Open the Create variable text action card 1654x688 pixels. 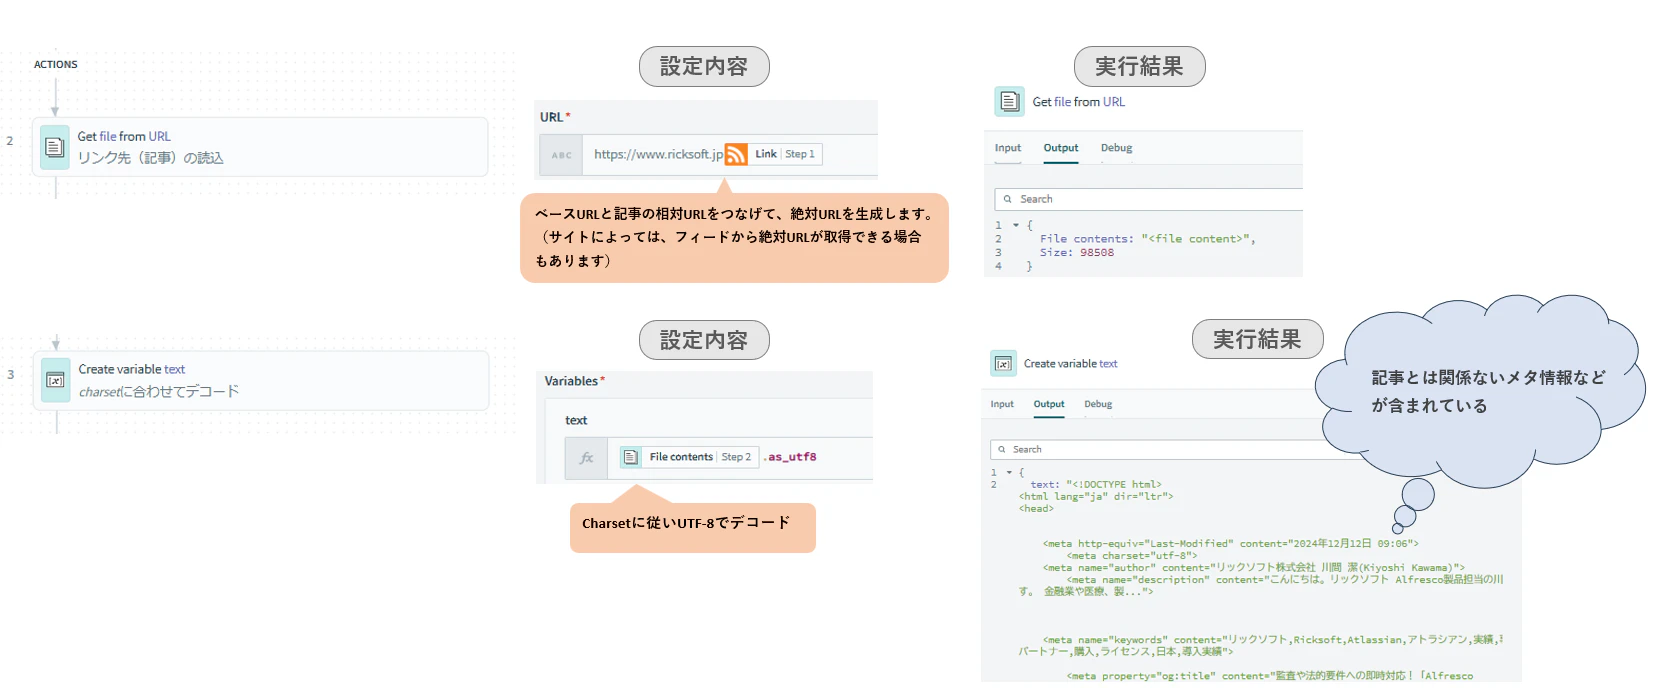click(261, 380)
